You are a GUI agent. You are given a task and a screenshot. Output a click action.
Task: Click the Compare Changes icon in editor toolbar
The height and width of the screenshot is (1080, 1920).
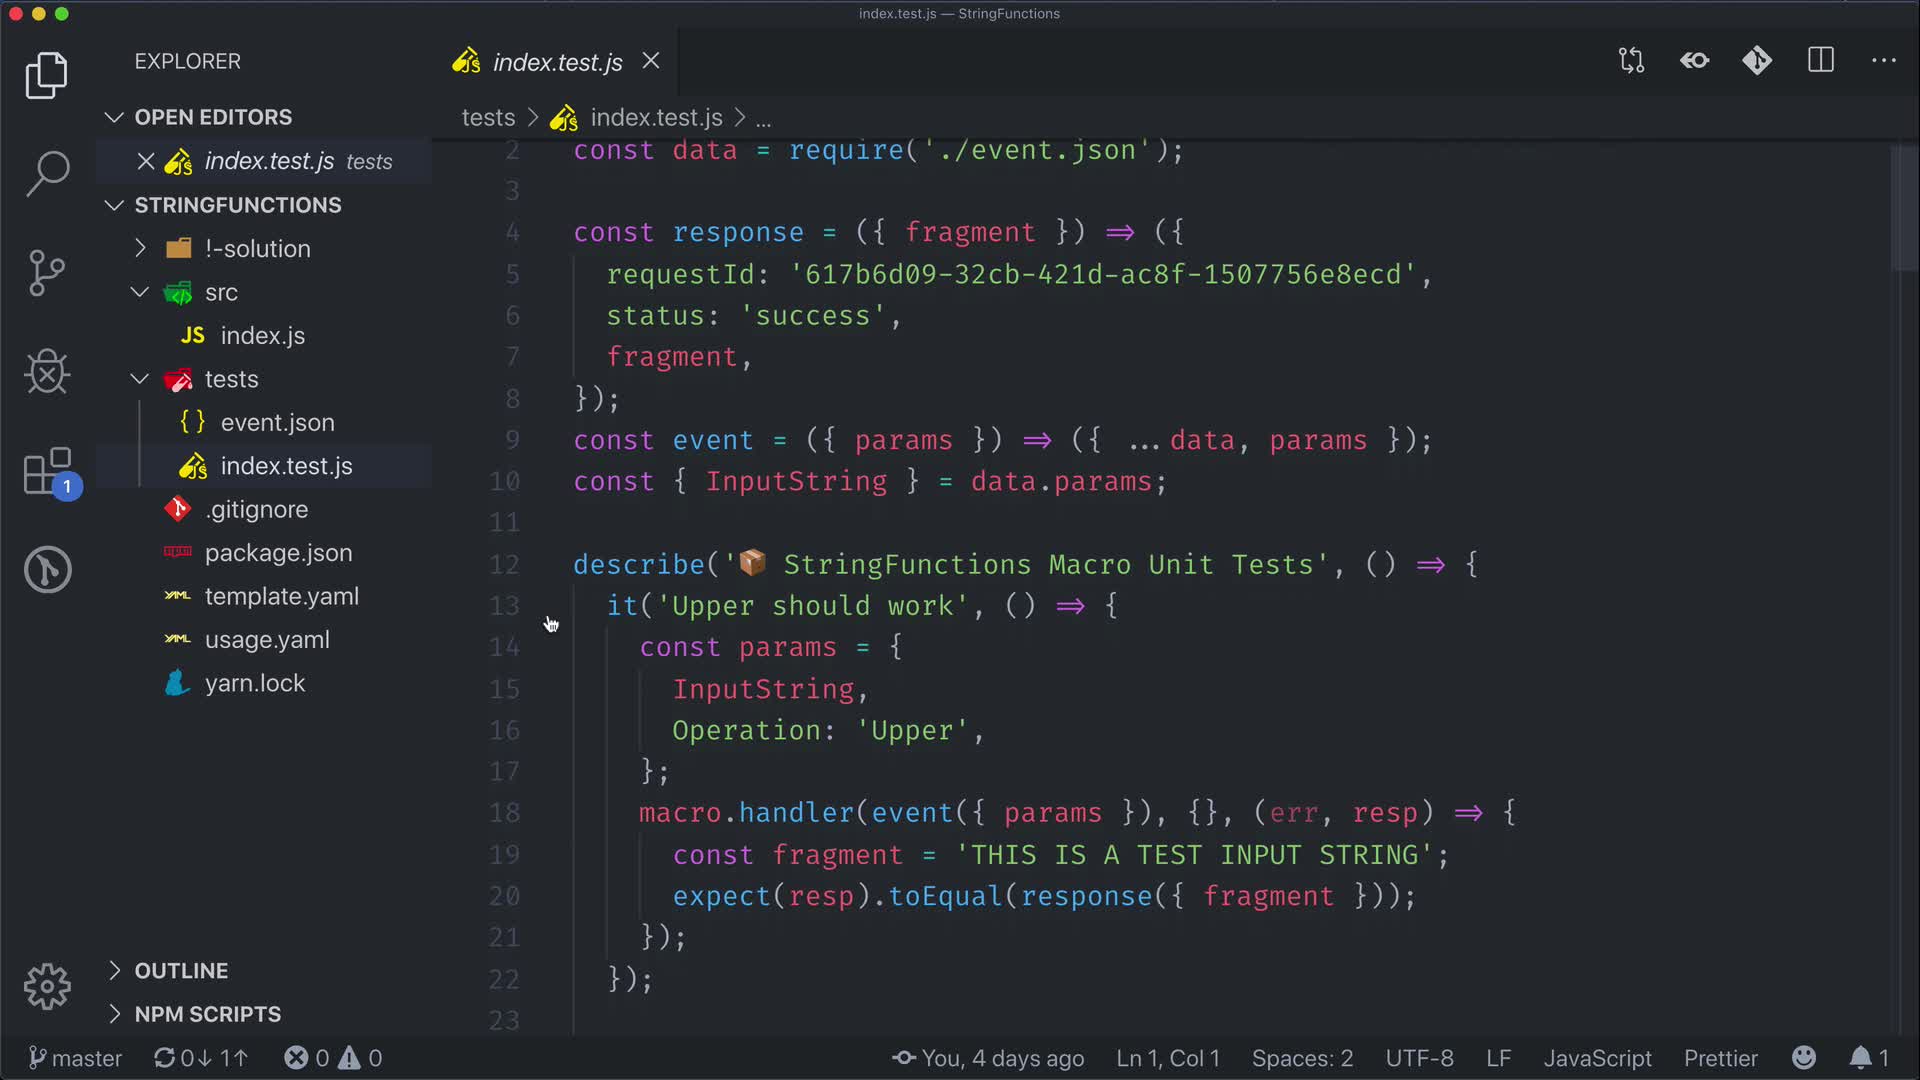(x=1631, y=61)
